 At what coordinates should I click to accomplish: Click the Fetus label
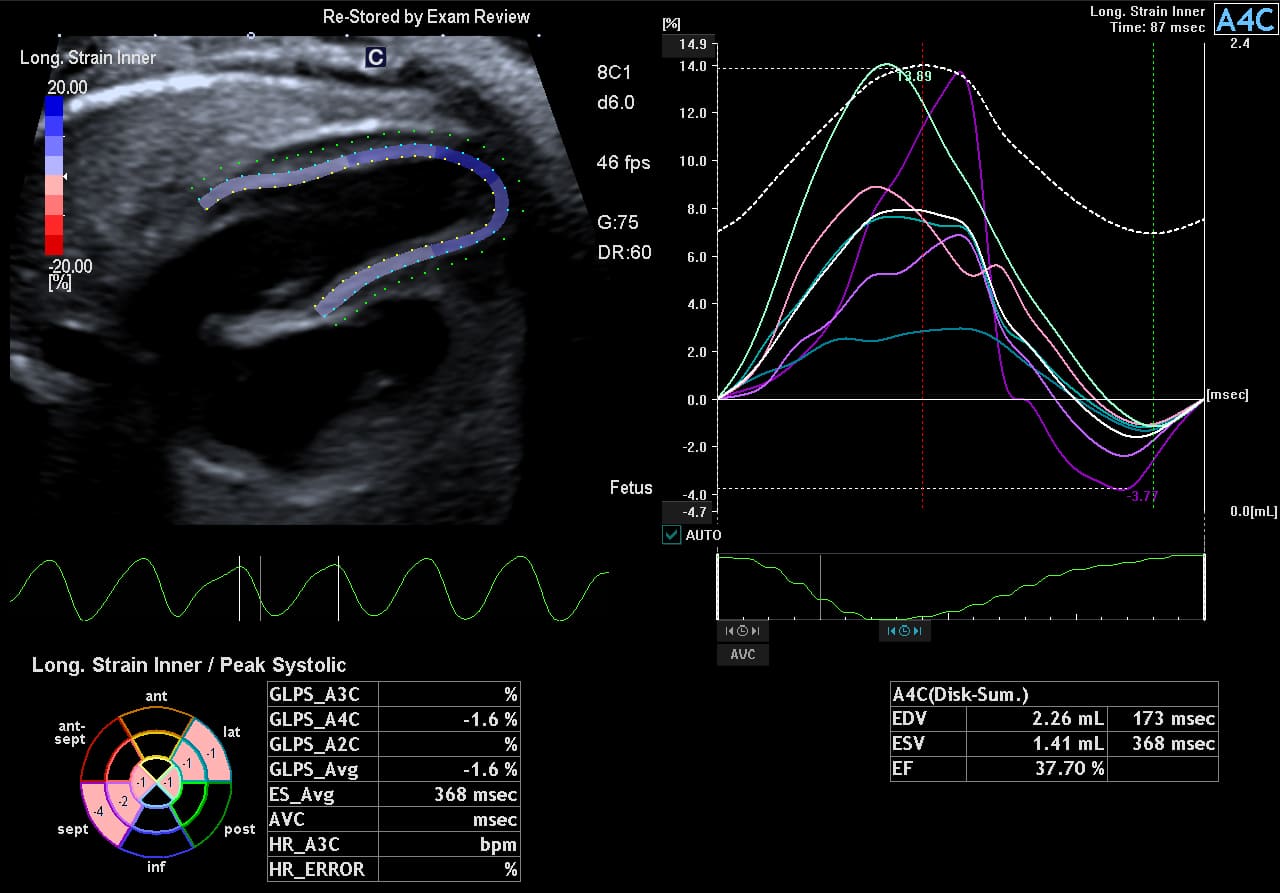tap(631, 488)
